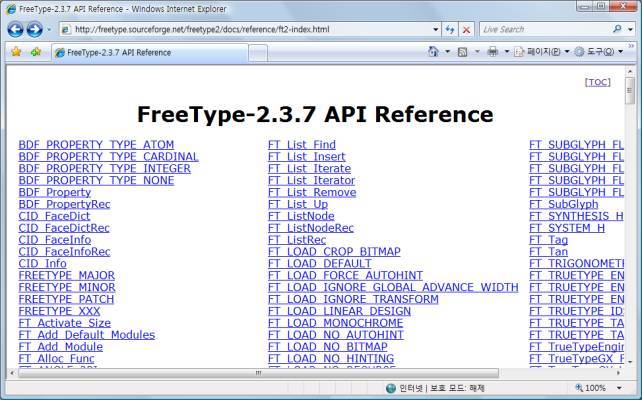The width and height of the screenshot is (642, 400).
Task: Open the 도구(O) tools menu
Action: click(599, 52)
